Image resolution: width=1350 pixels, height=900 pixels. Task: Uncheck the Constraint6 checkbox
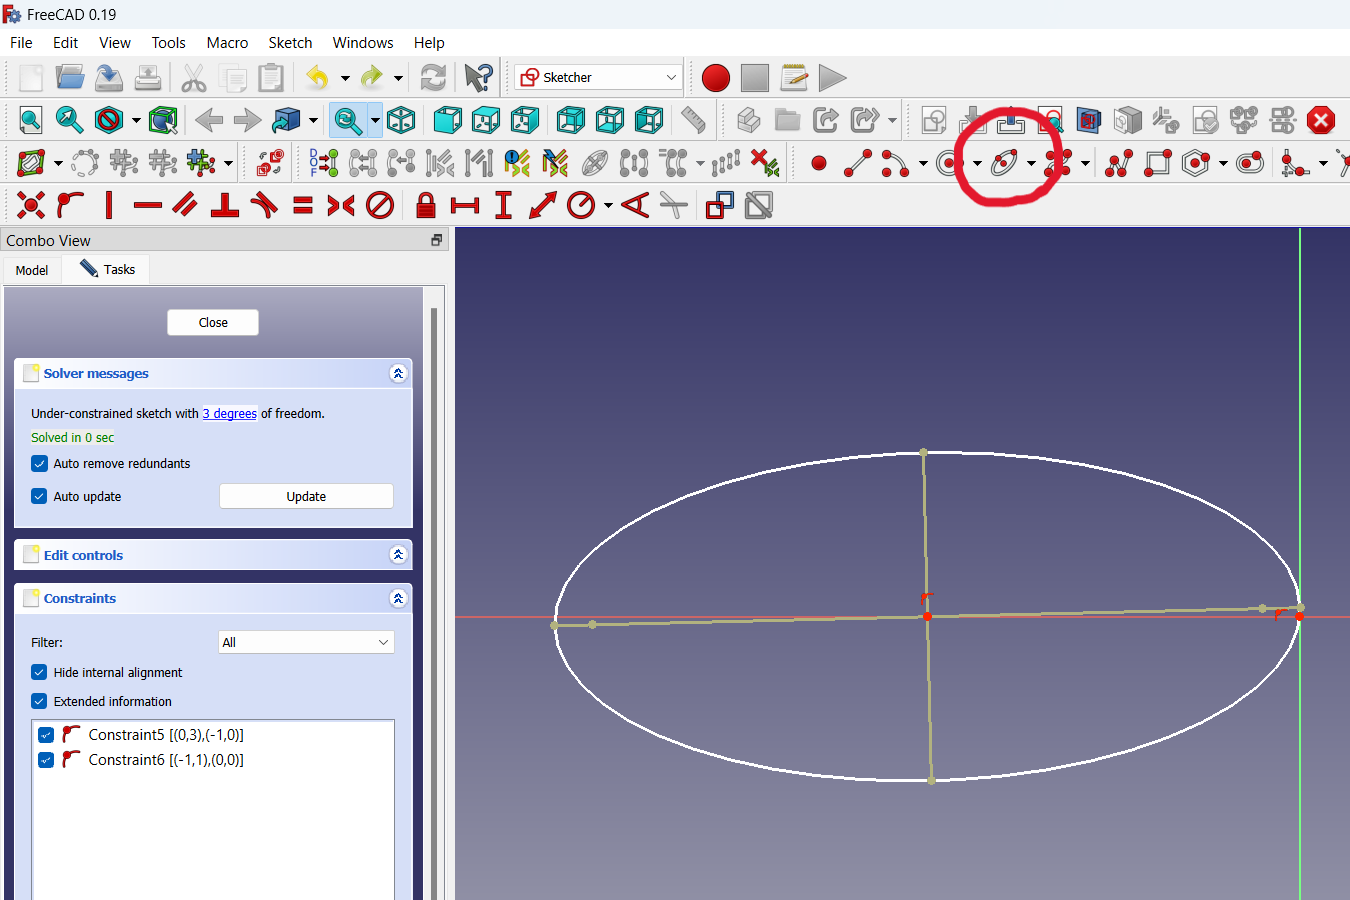[46, 760]
